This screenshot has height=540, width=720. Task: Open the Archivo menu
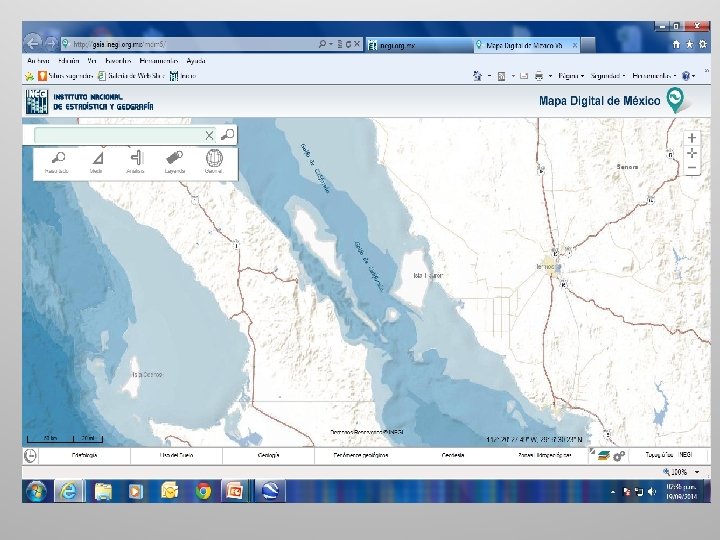[x=39, y=61]
